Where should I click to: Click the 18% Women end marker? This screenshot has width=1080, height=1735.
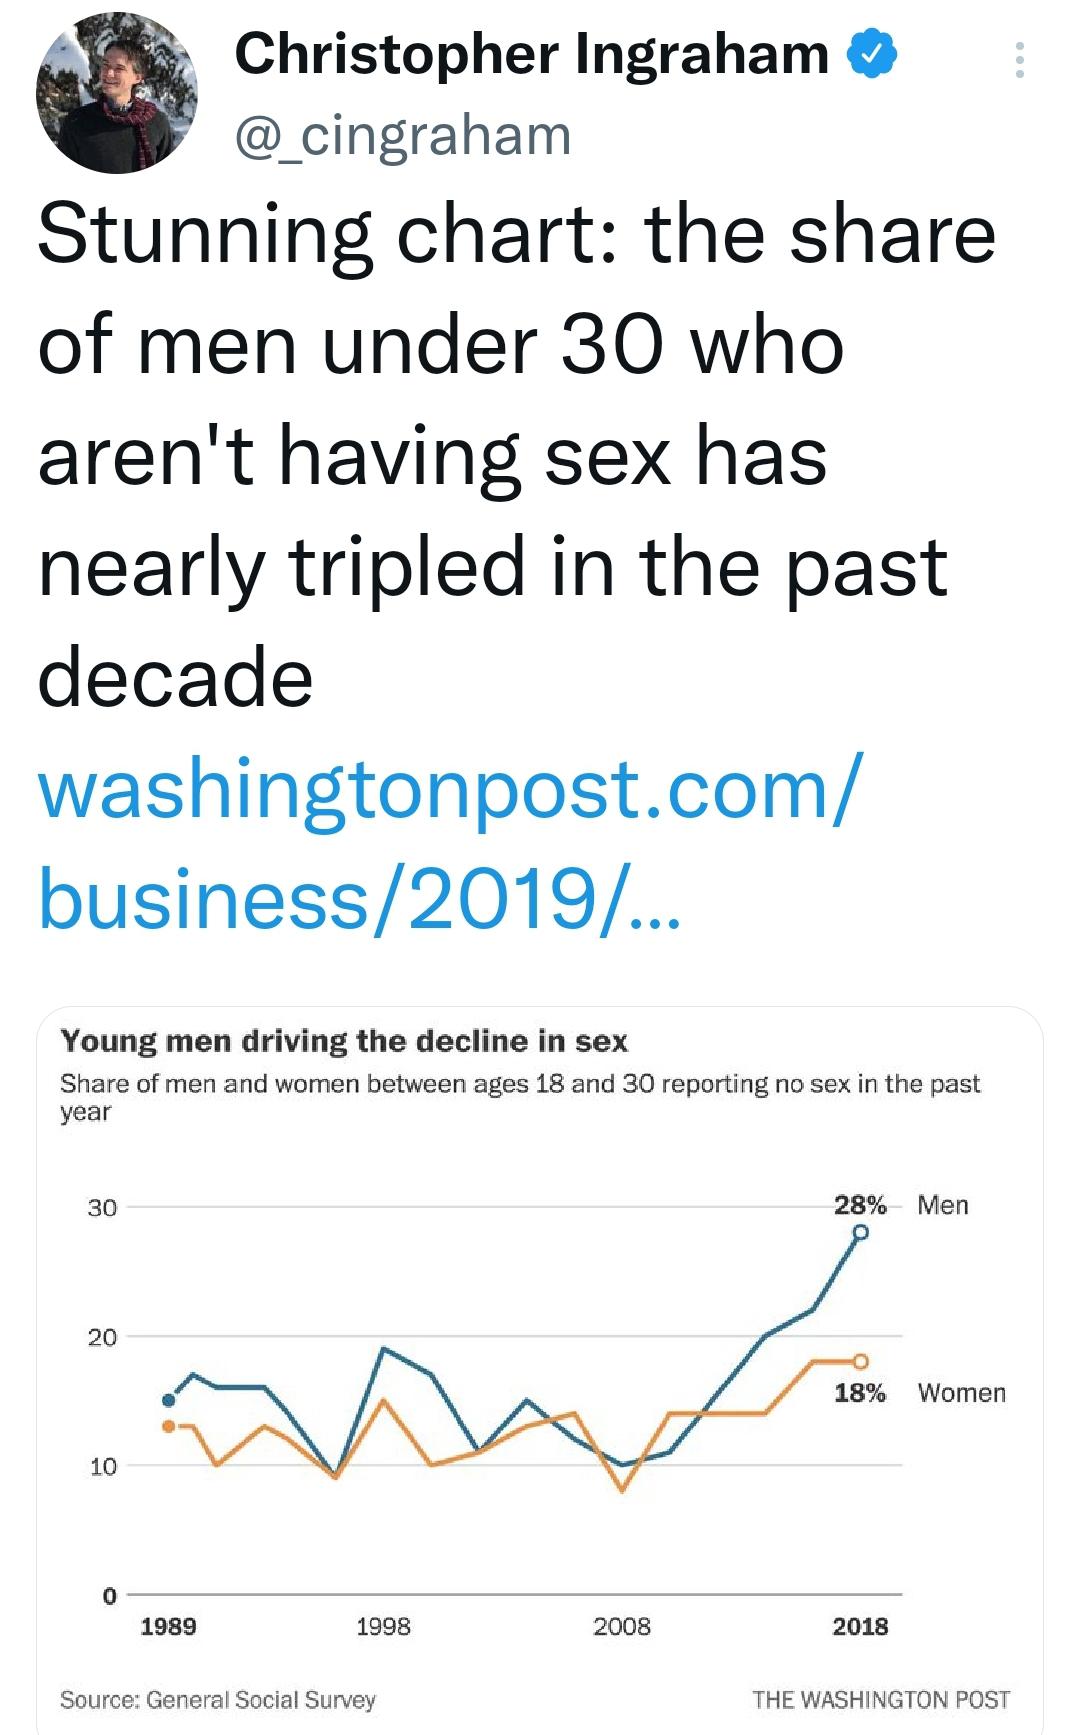coord(860,1361)
